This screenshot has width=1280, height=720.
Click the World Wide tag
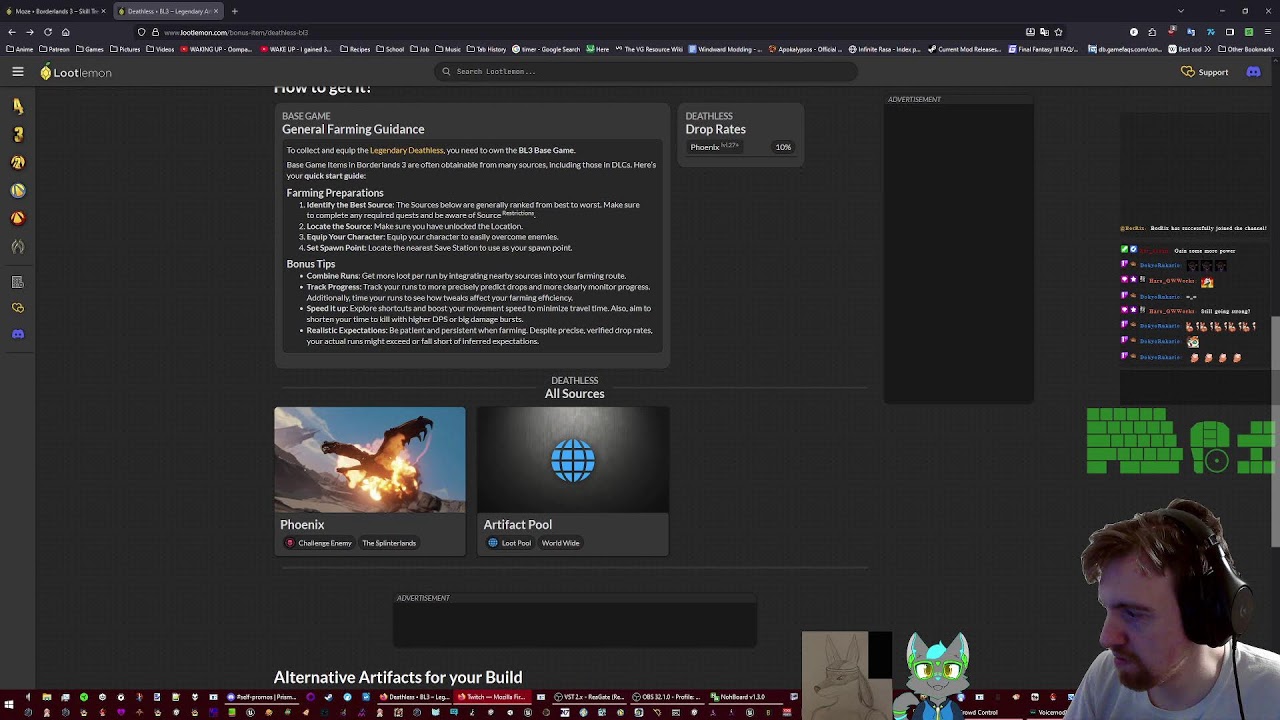coord(560,543)
